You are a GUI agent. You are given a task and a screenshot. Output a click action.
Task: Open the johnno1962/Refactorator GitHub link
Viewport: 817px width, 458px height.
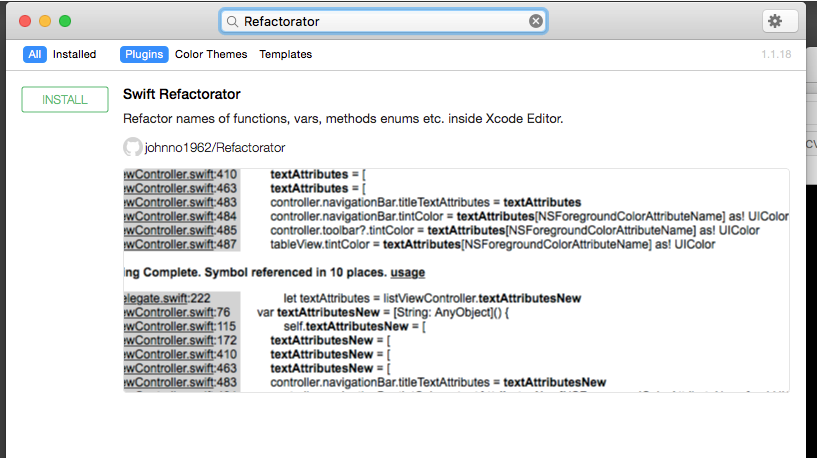pyautogui.click(x=215, y=148)
